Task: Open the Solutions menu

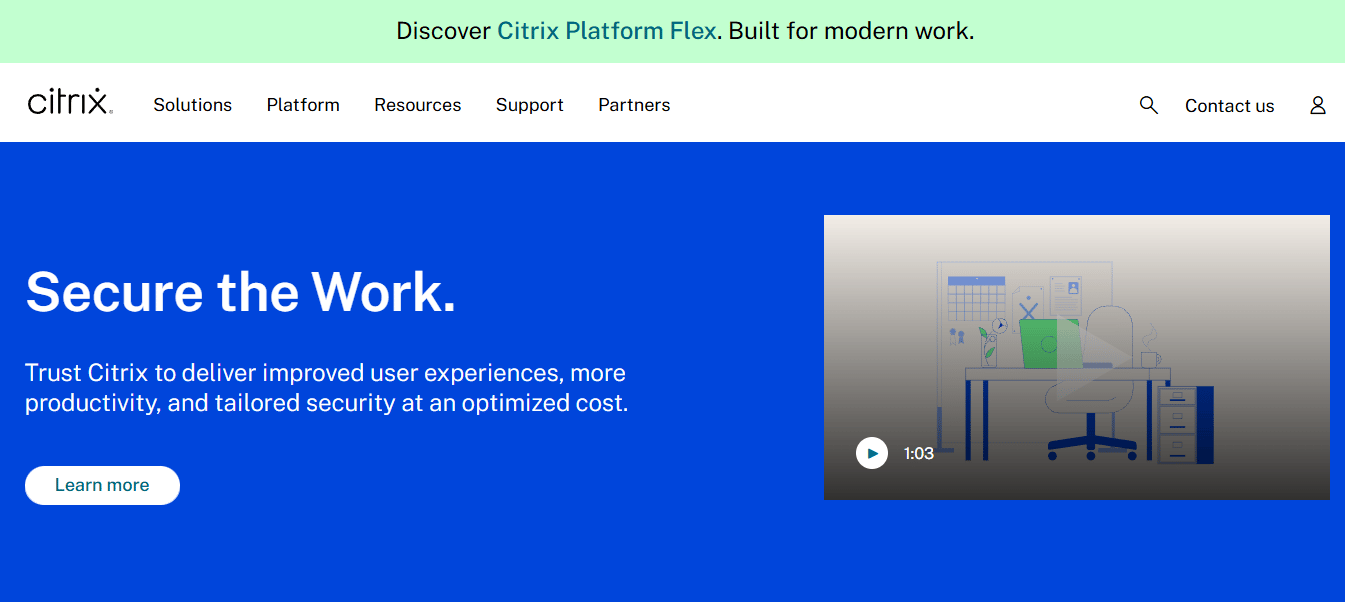Action: pos(192,105)
